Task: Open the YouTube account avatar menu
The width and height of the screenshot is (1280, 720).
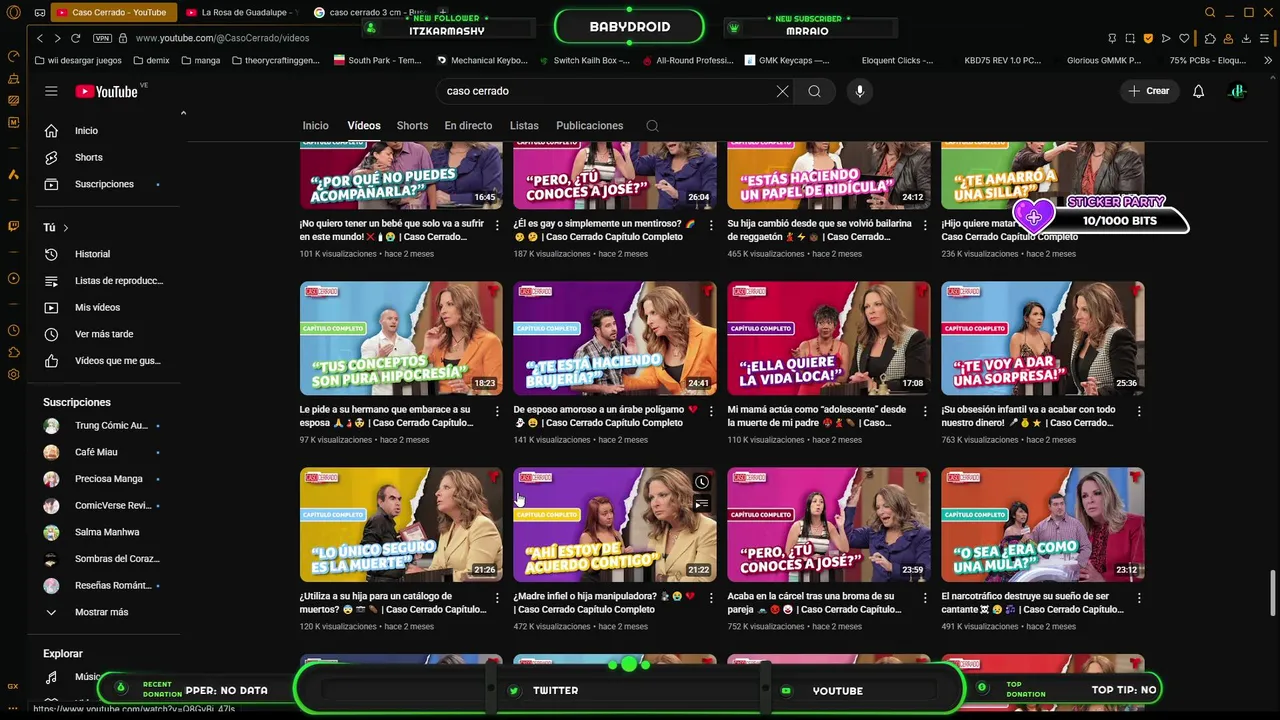Action: click(x=1237, y=91)
